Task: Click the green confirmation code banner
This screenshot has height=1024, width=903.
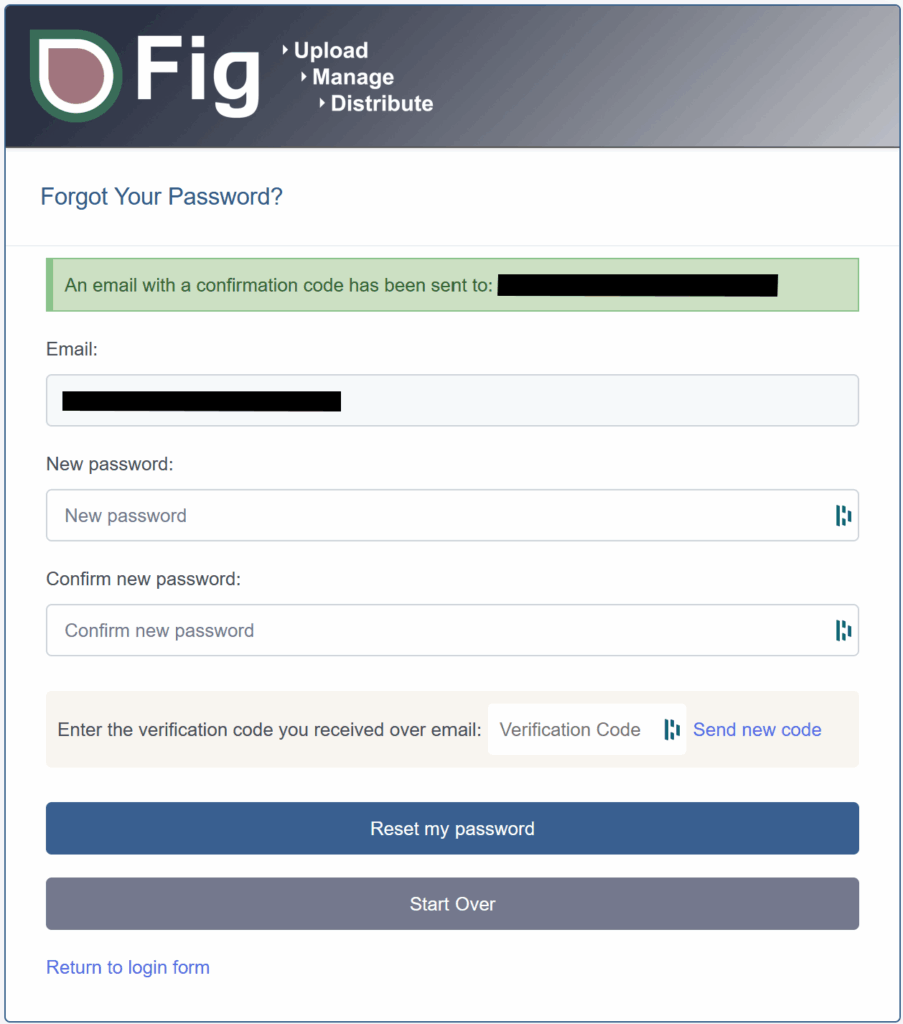Action: coord(452,285)
